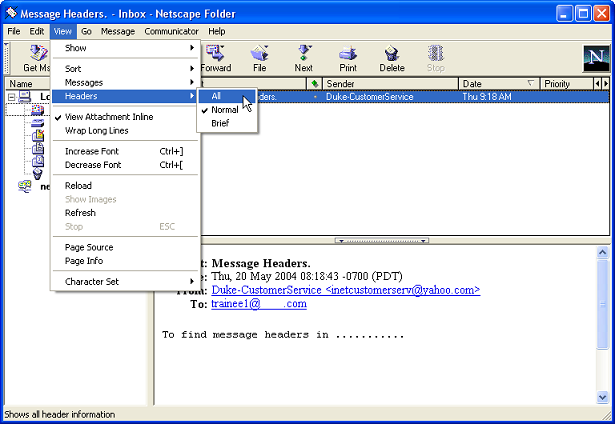Click the pane splitter grip handle
The width and height of the screenshot is (615, 424).
click(382, 241)
